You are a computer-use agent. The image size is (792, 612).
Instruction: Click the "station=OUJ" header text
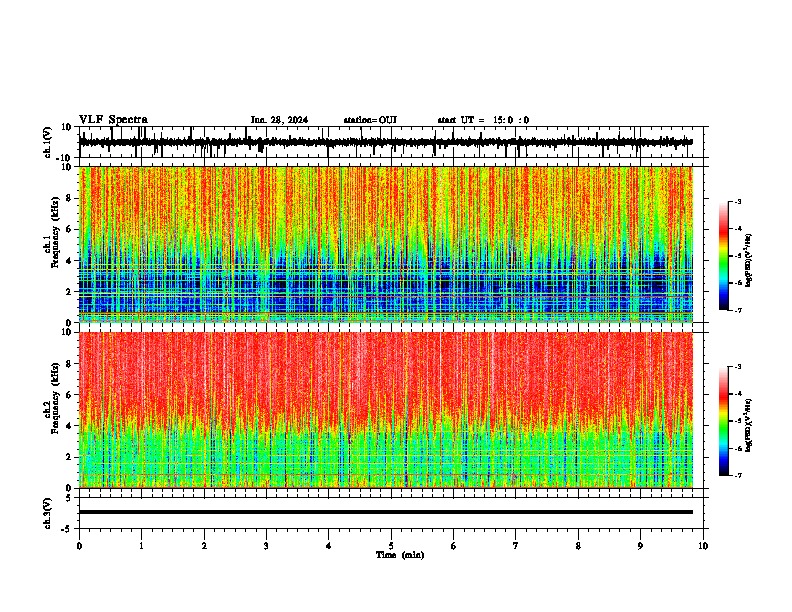[x=370, y=120]
